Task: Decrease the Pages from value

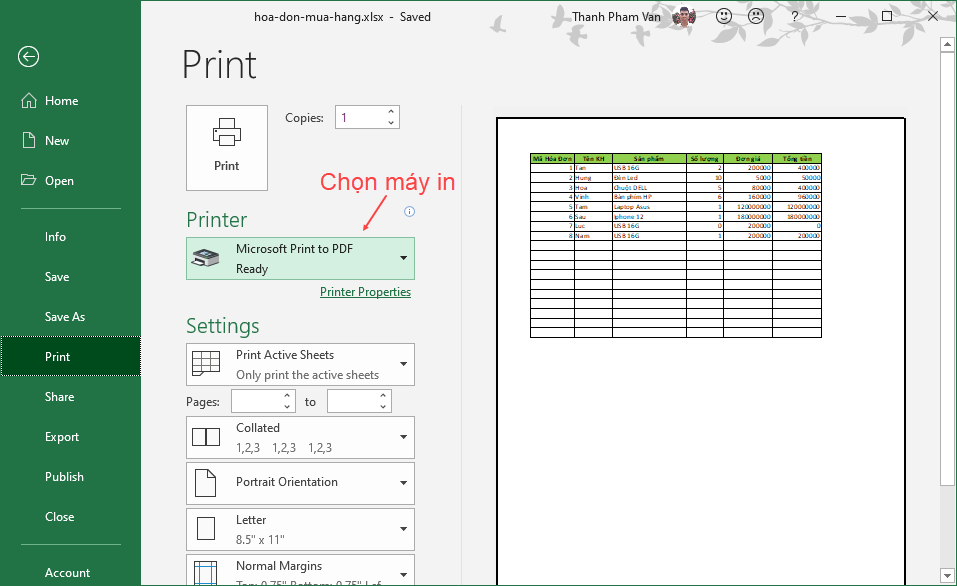Action: 287,407
